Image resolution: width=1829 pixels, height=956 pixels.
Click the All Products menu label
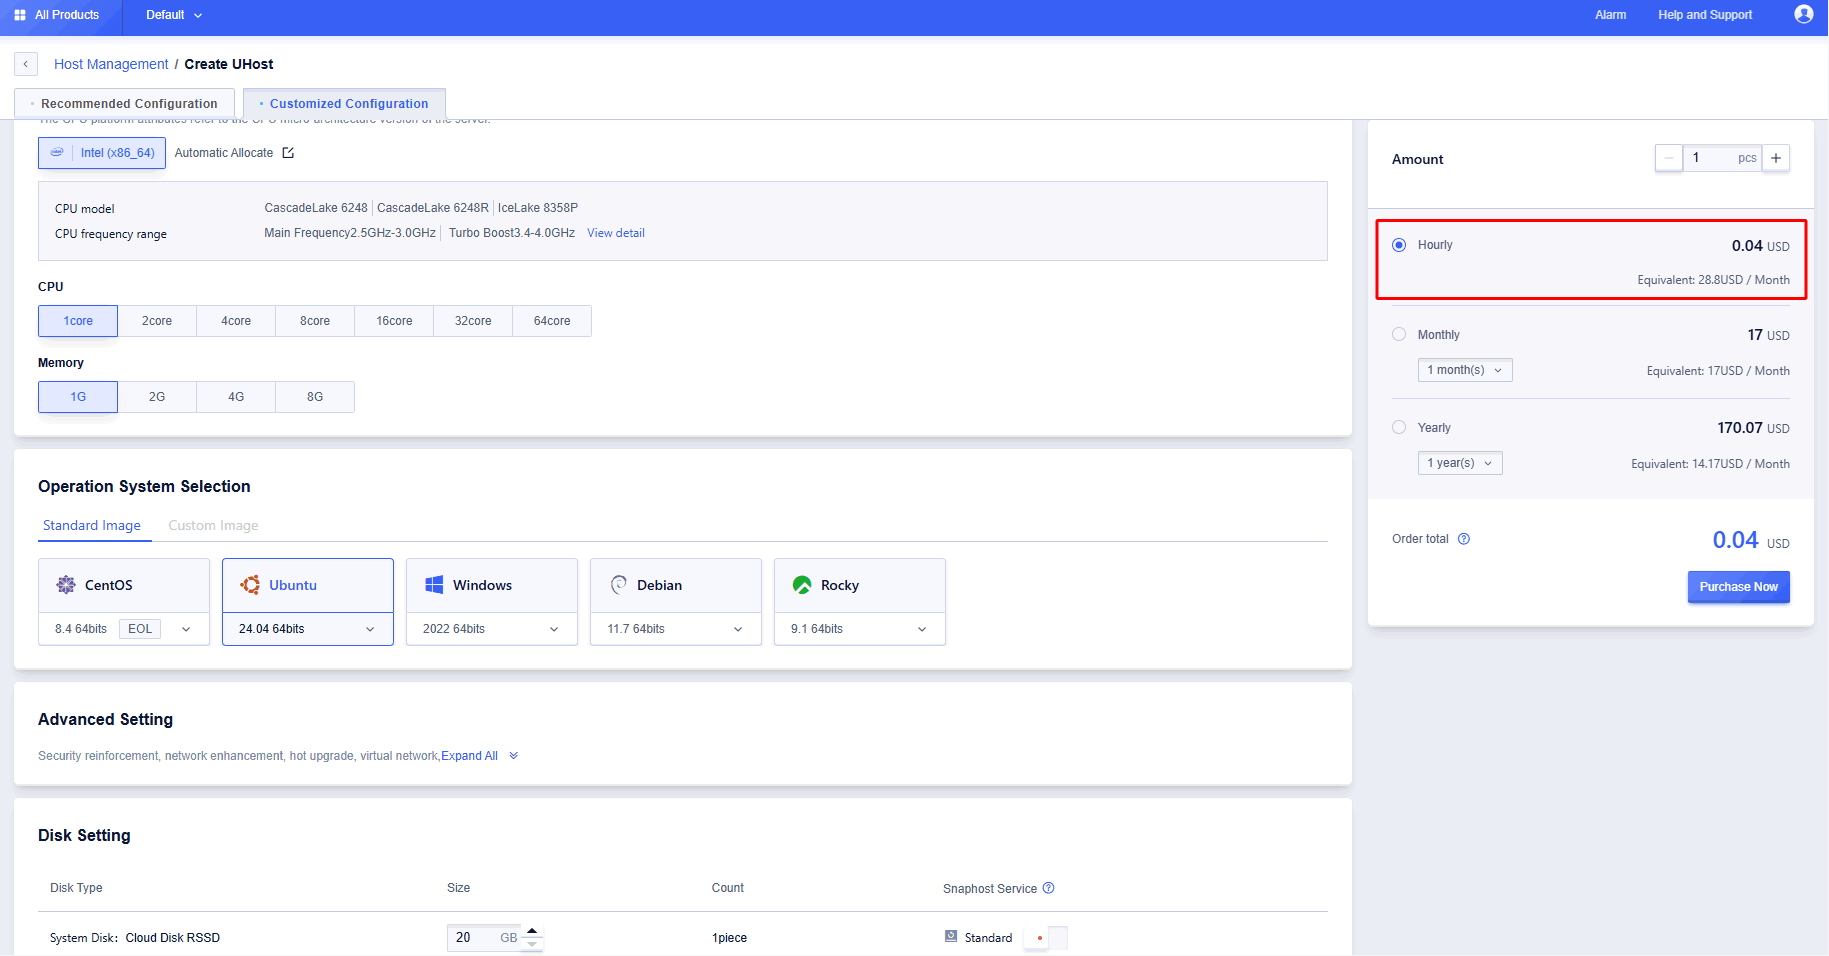[67, 15]
